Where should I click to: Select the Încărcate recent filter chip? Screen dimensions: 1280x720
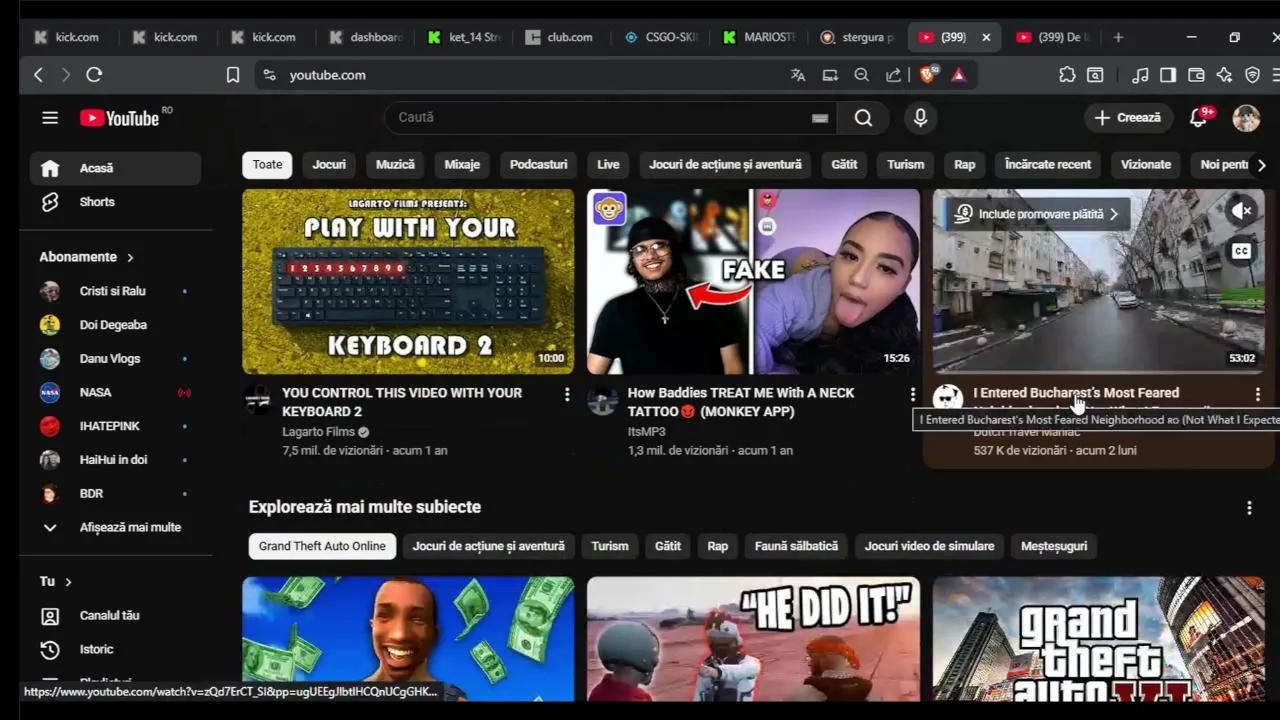pyautogui.click(x=1048, y=165)
